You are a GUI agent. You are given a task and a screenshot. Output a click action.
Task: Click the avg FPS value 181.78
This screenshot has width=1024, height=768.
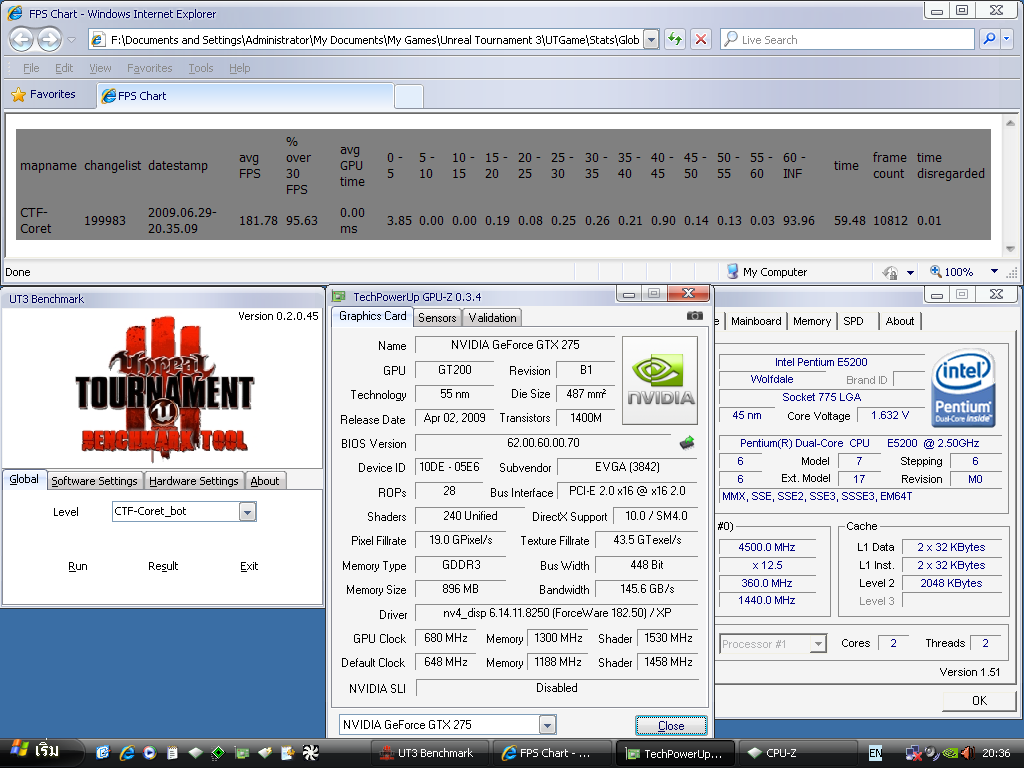point(258,221)
